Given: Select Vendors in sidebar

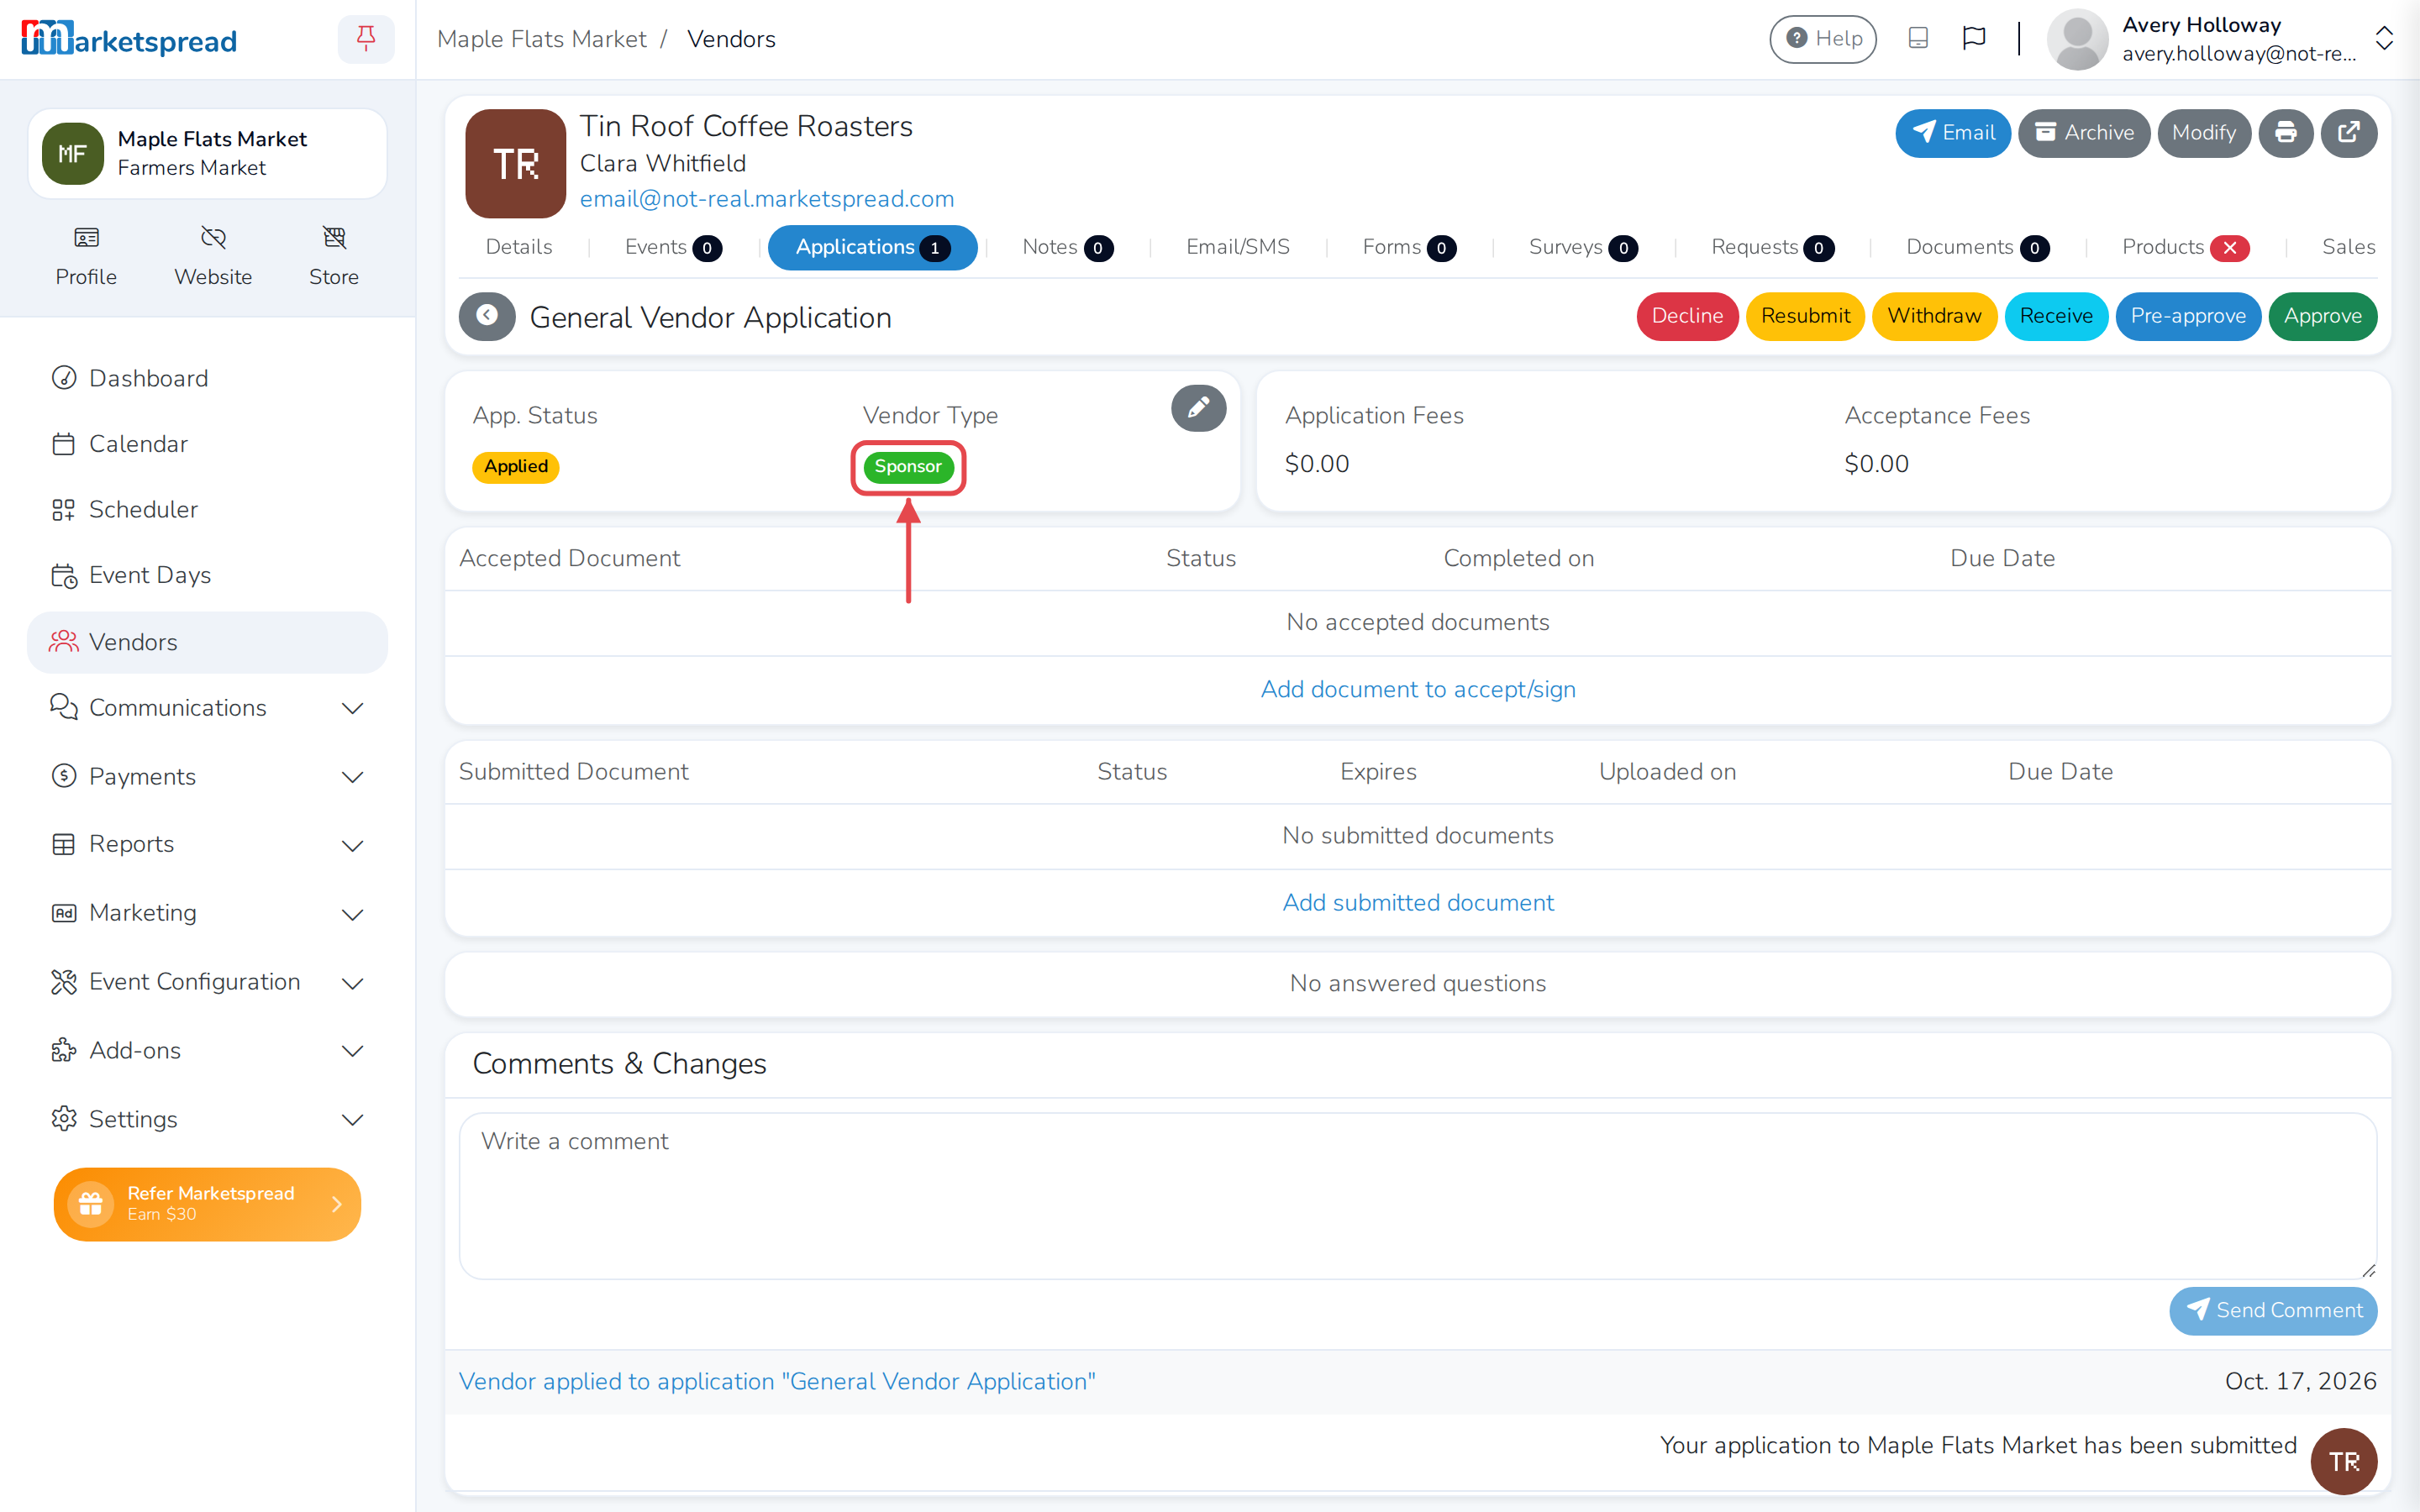Looking at the screenshot, I should click(207, 642).
